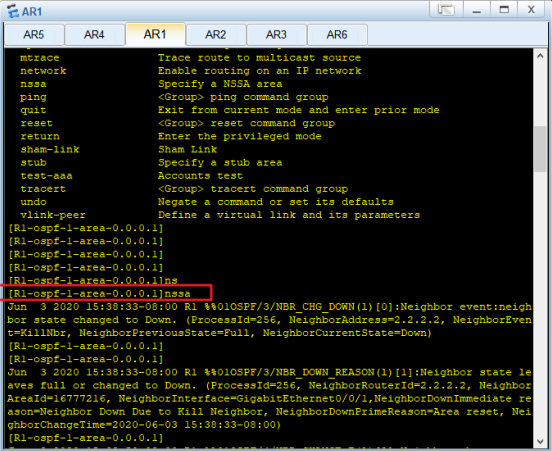Click 'Define a virtual link and its parameters'
This screenshot has height=451, width=552.
point(289,215)
